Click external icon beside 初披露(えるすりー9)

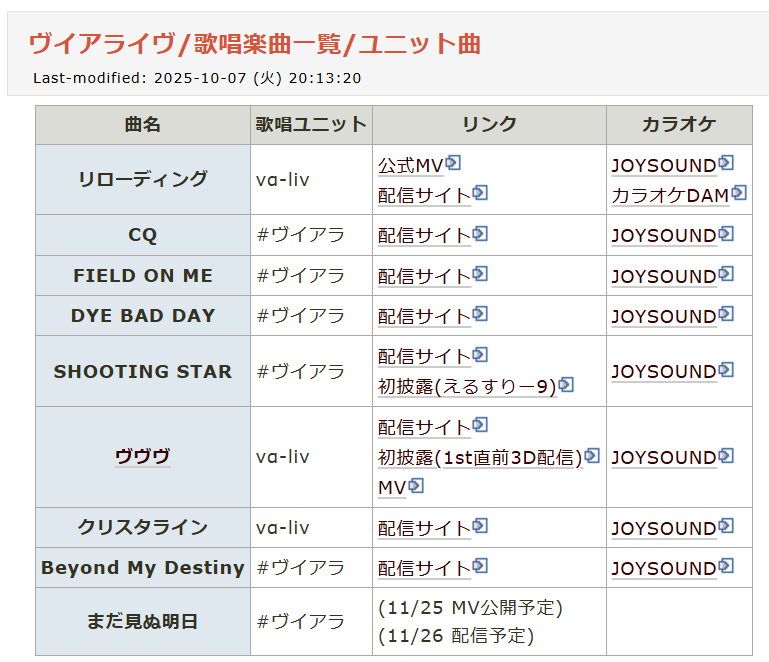pyautogui.click(x=565, y=384)
